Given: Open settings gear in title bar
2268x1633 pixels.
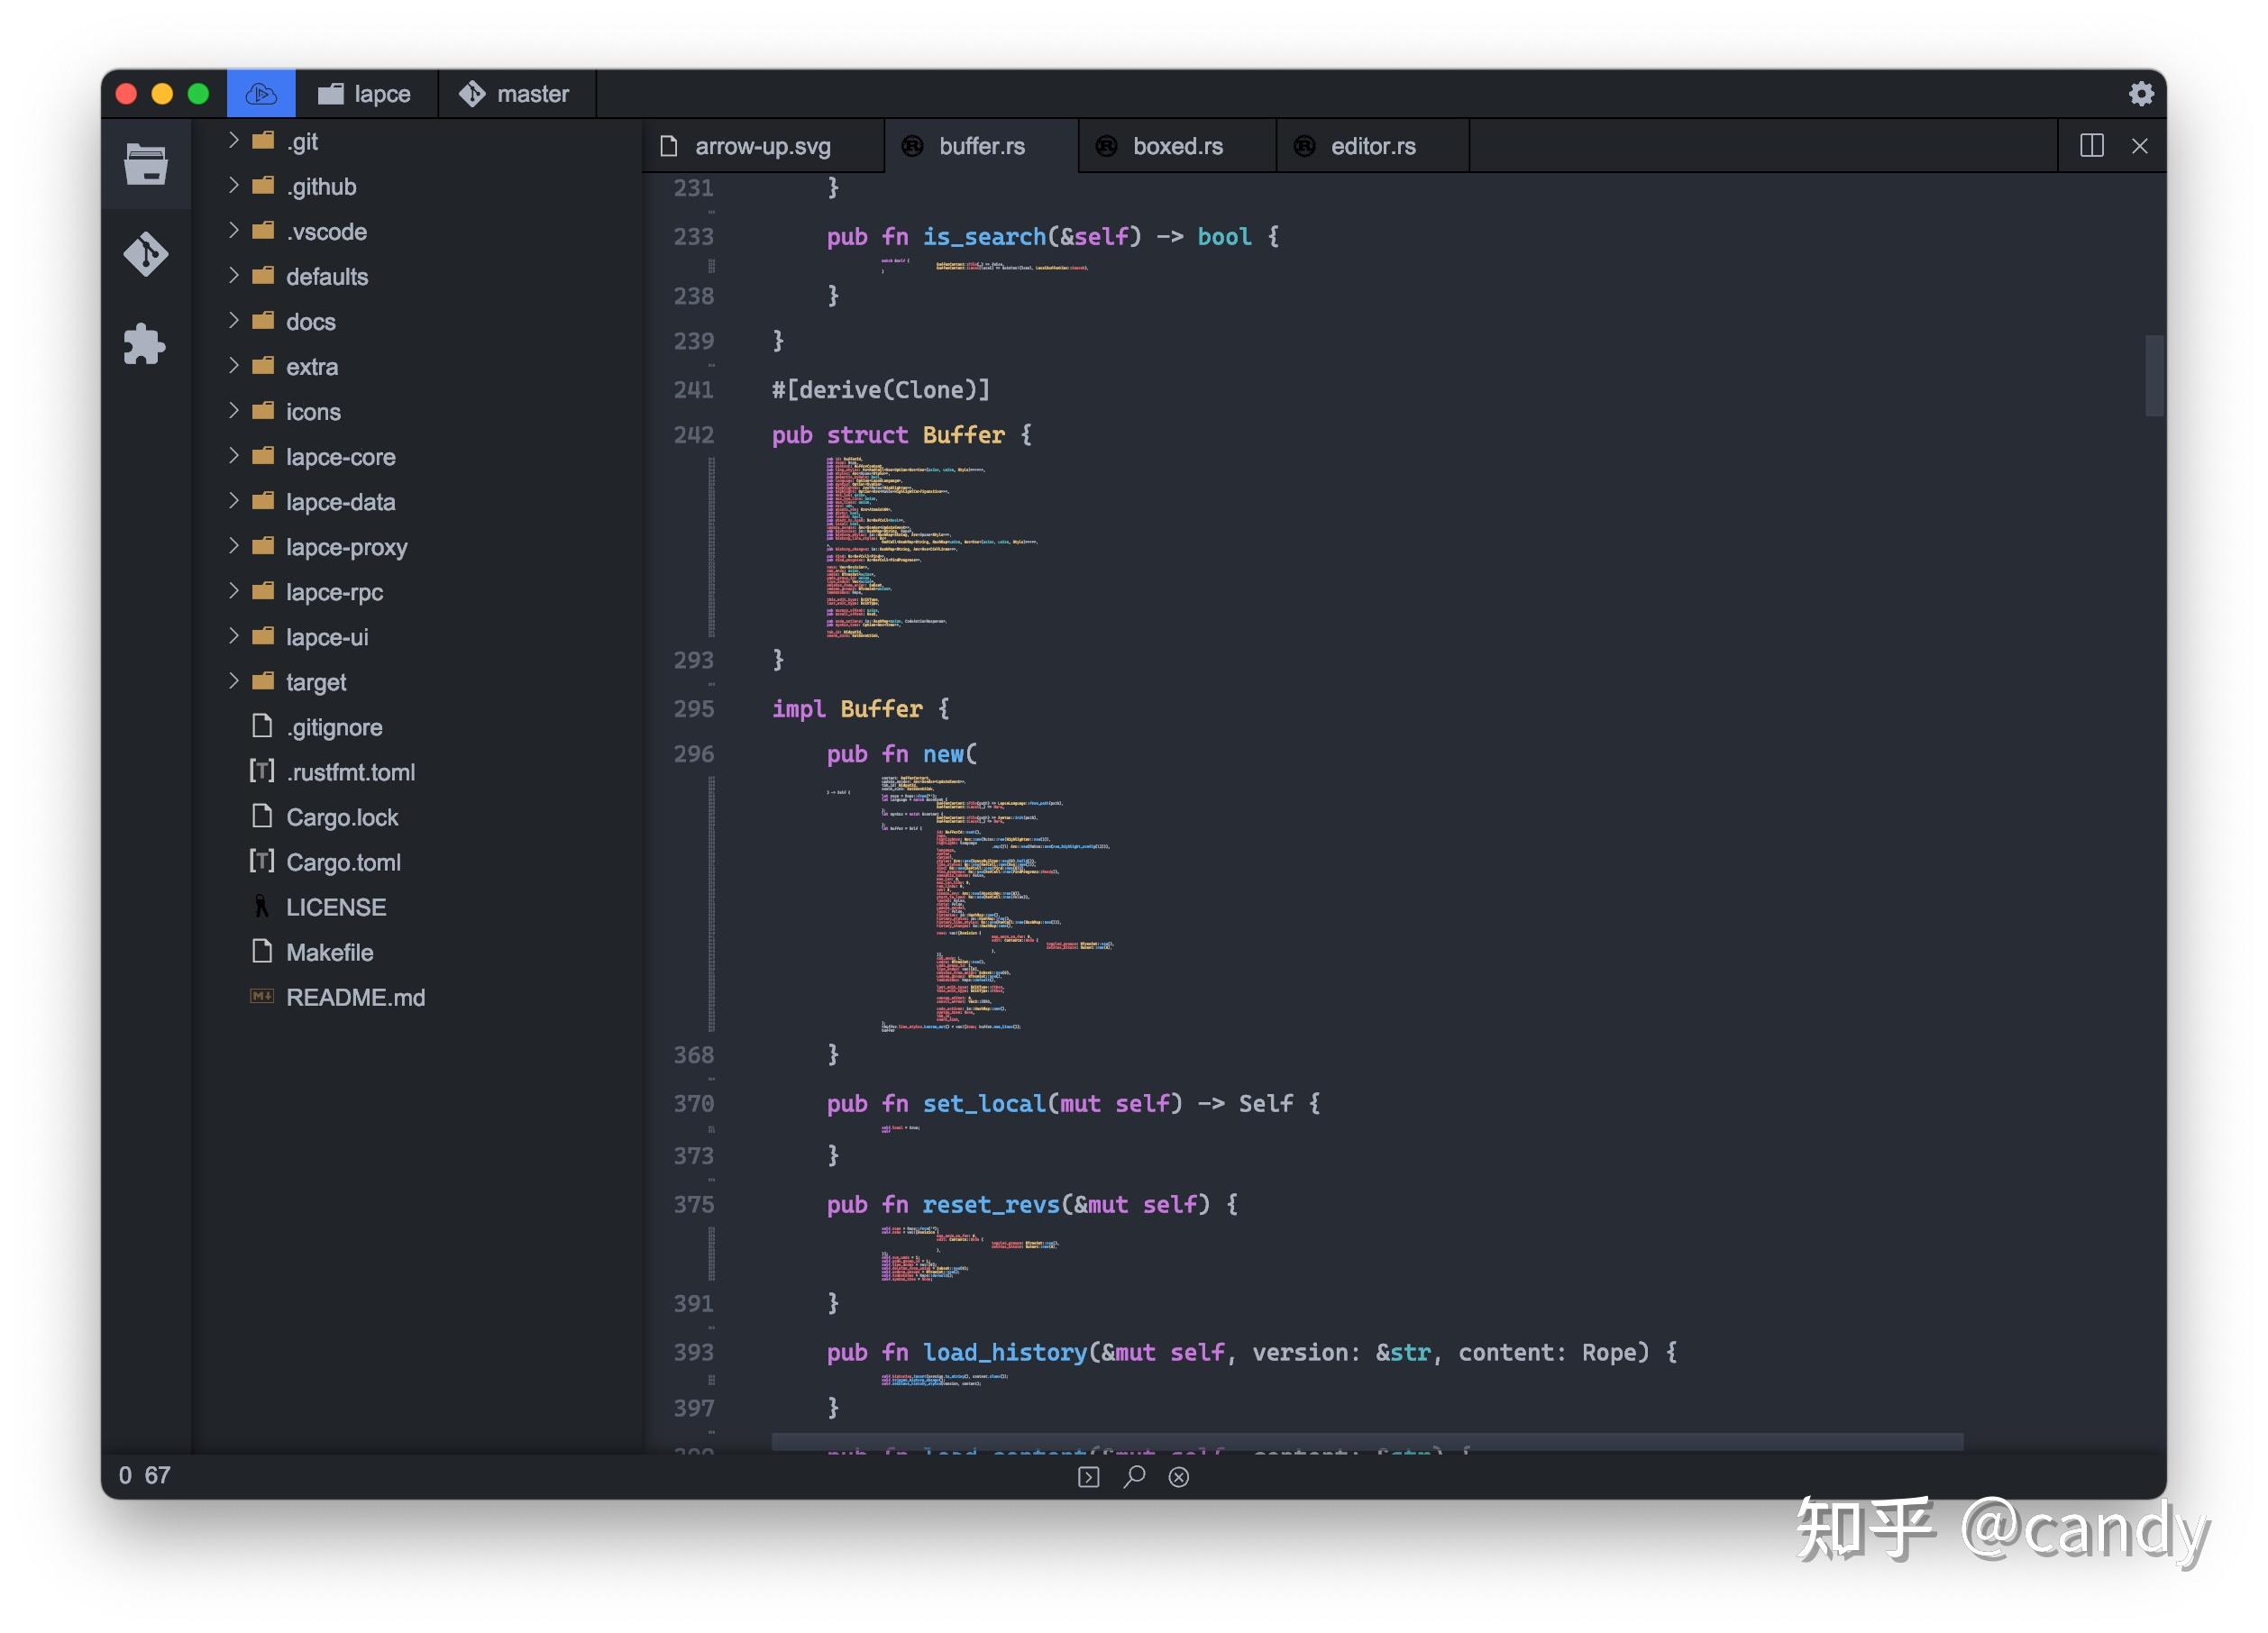Looking at the screenshot, I should [x=2140, y=94].
